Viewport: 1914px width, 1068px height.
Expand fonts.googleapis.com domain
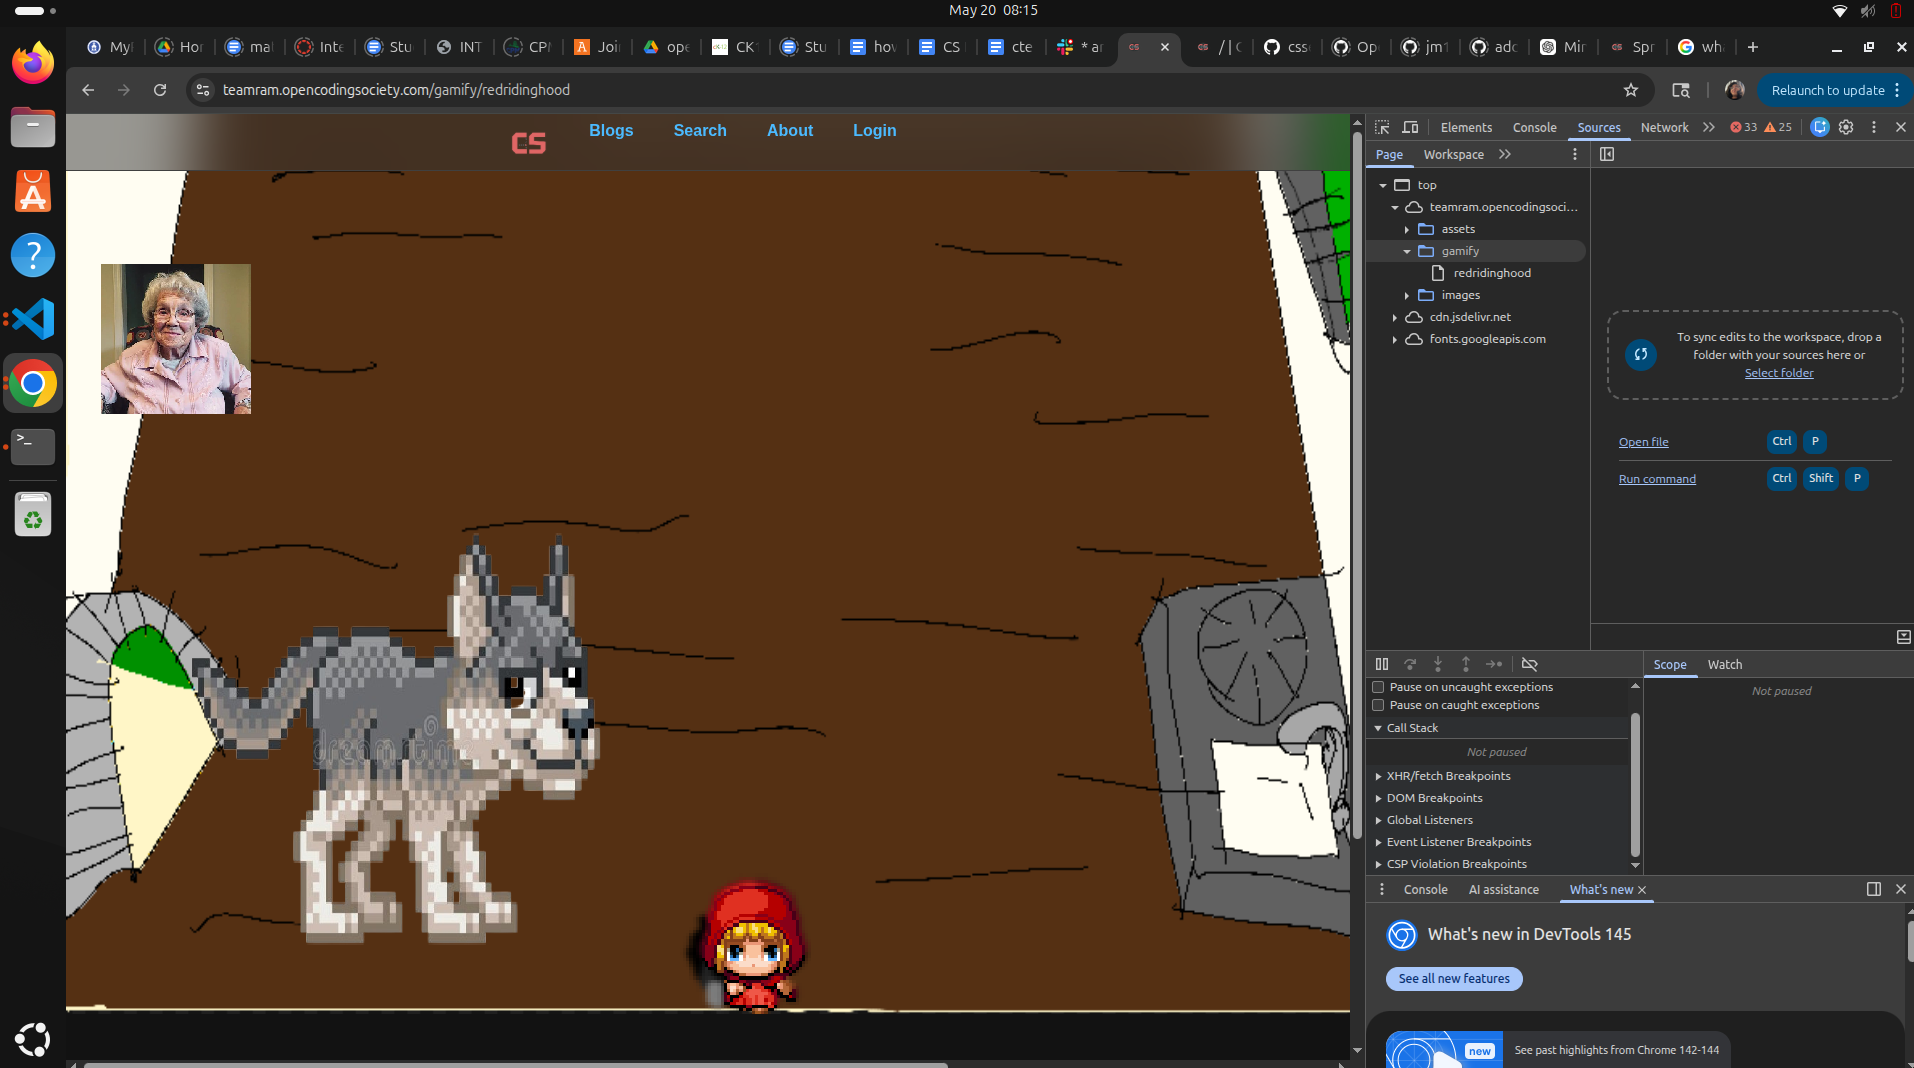pyautogui.click(x=1395, y=339)
